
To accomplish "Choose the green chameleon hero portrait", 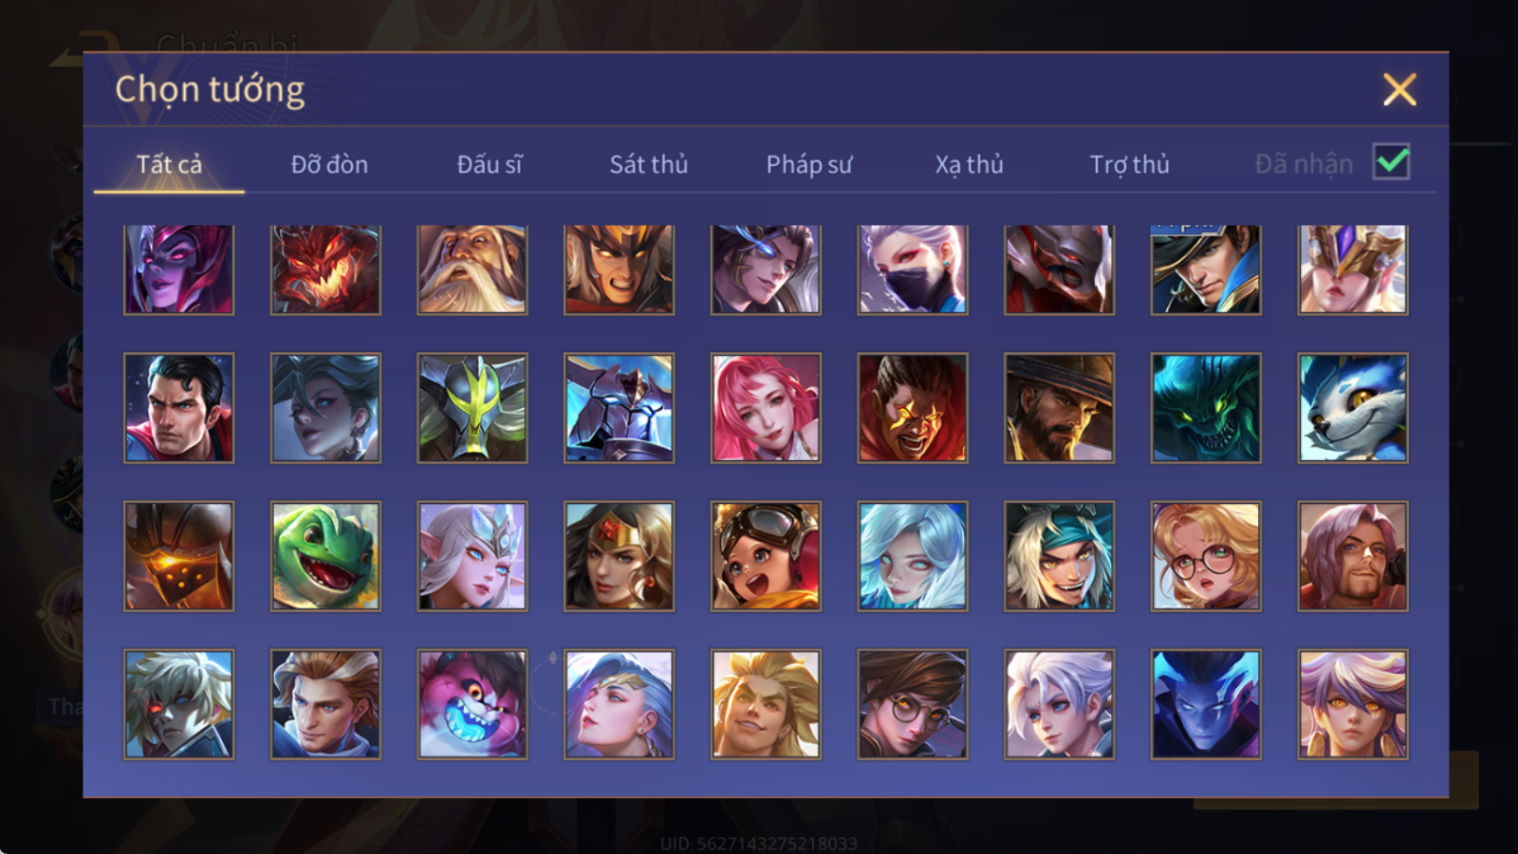I will point(326,556).
